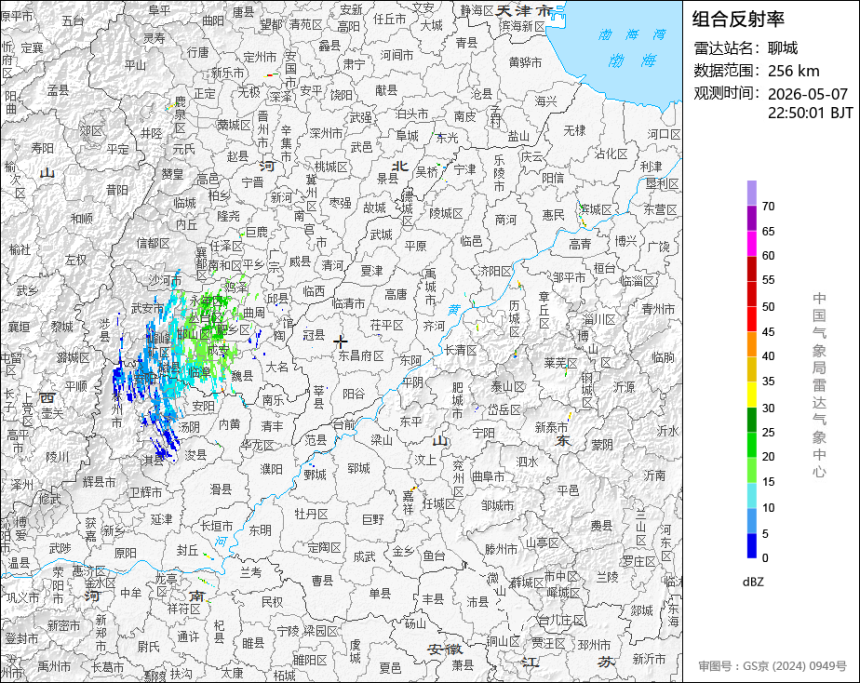This screenshot has width=860, height=683.
Task: Click the observation date 2026-05-07
Action: click(807, 94)
